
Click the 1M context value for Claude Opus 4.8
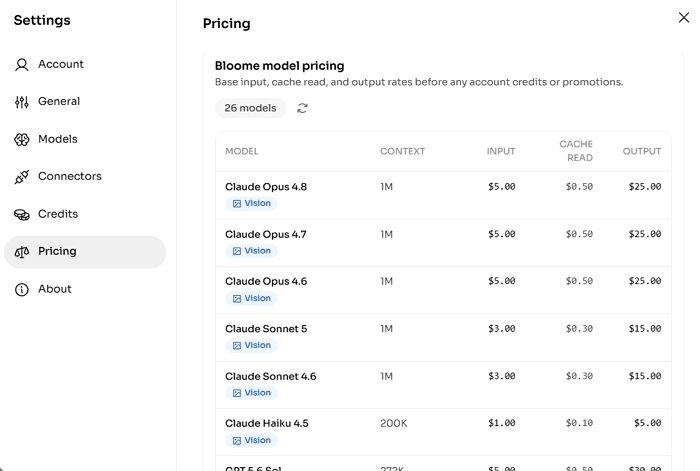[x=387, y=187]
